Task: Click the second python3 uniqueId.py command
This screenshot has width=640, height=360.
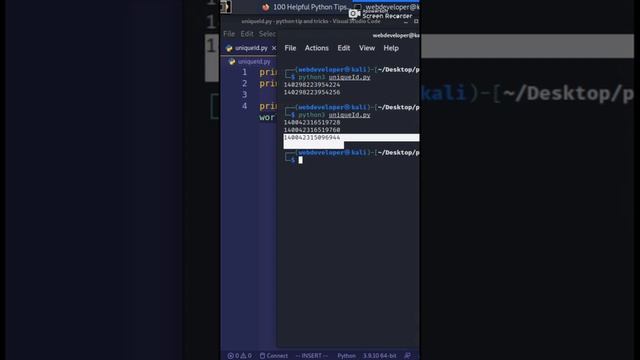Action: [x=334, y=115]
